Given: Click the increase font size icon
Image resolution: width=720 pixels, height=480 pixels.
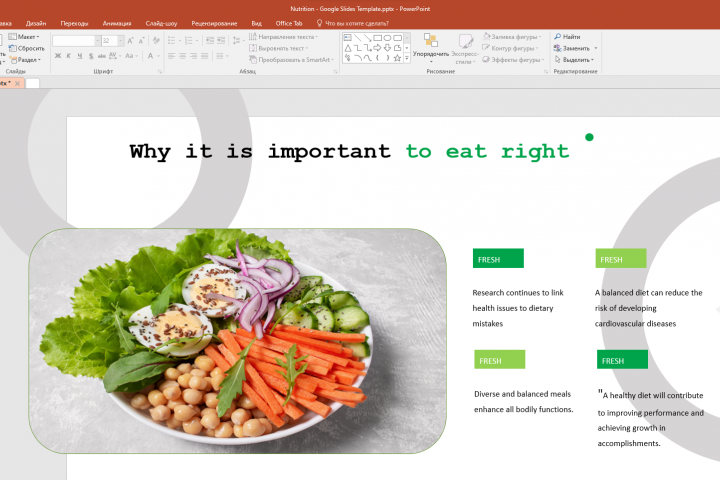Looking at the screenshot, I should click(x=130, y=41).
